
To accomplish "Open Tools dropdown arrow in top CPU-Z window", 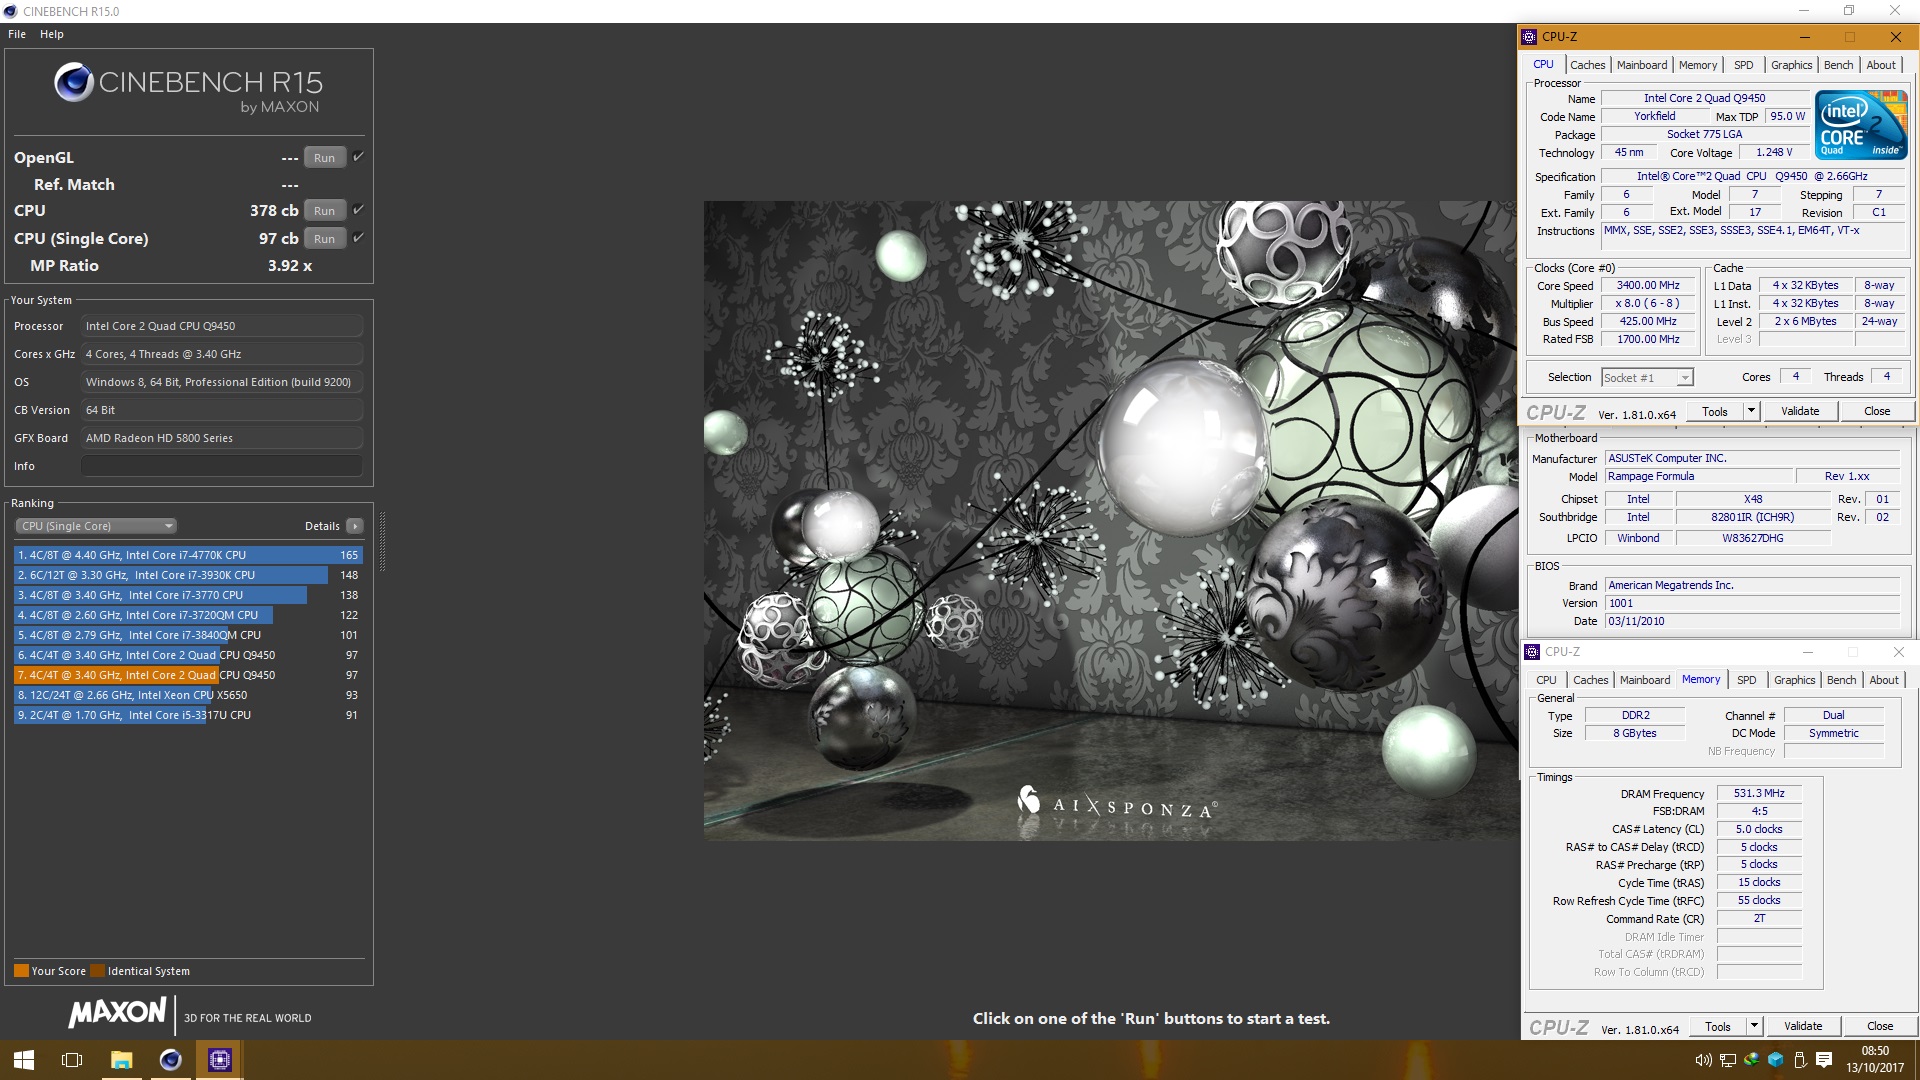I will [x=1751, y=412].
